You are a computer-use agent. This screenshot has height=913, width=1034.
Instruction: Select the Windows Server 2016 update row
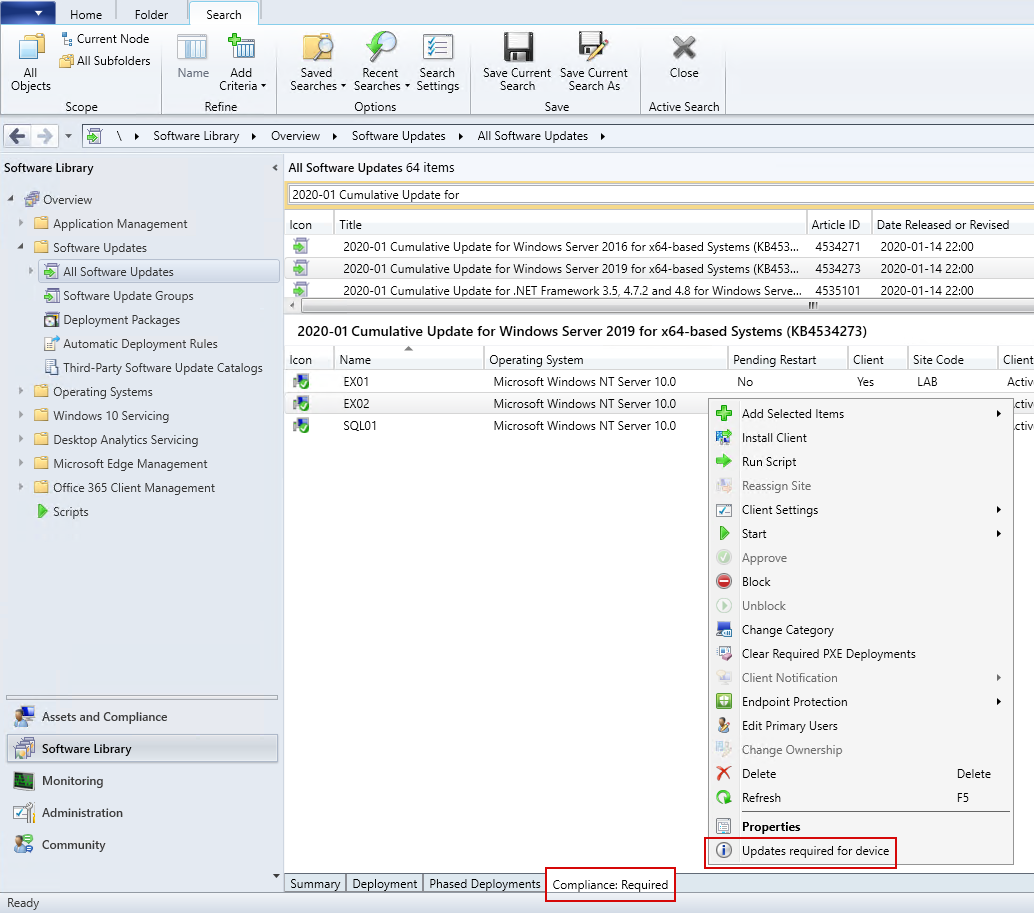(x=659, y=247)
